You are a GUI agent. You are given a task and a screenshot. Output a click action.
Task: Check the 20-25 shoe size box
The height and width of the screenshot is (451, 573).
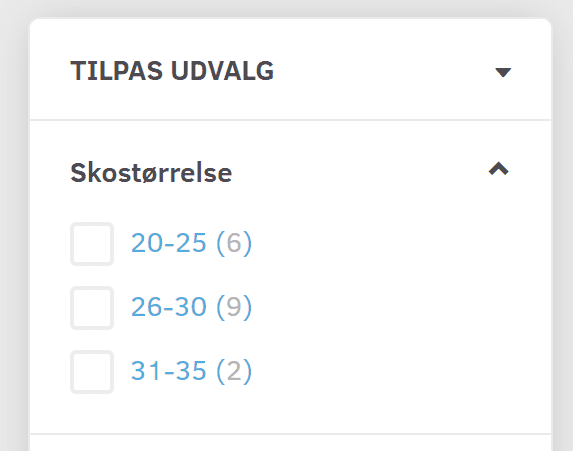tap(92, 244)
